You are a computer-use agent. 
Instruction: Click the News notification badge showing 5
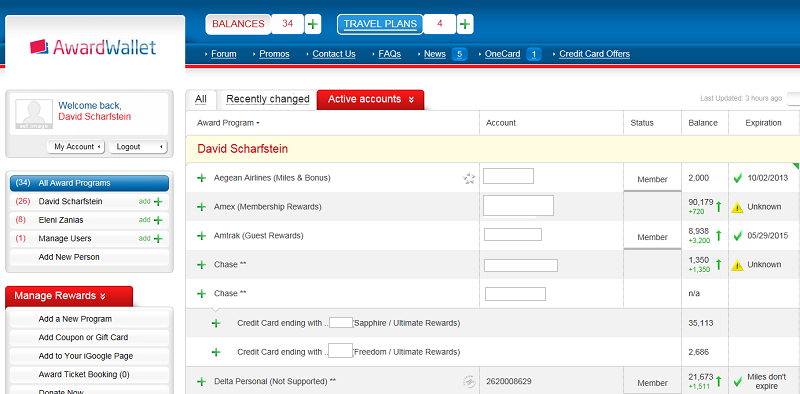point(459,54)
